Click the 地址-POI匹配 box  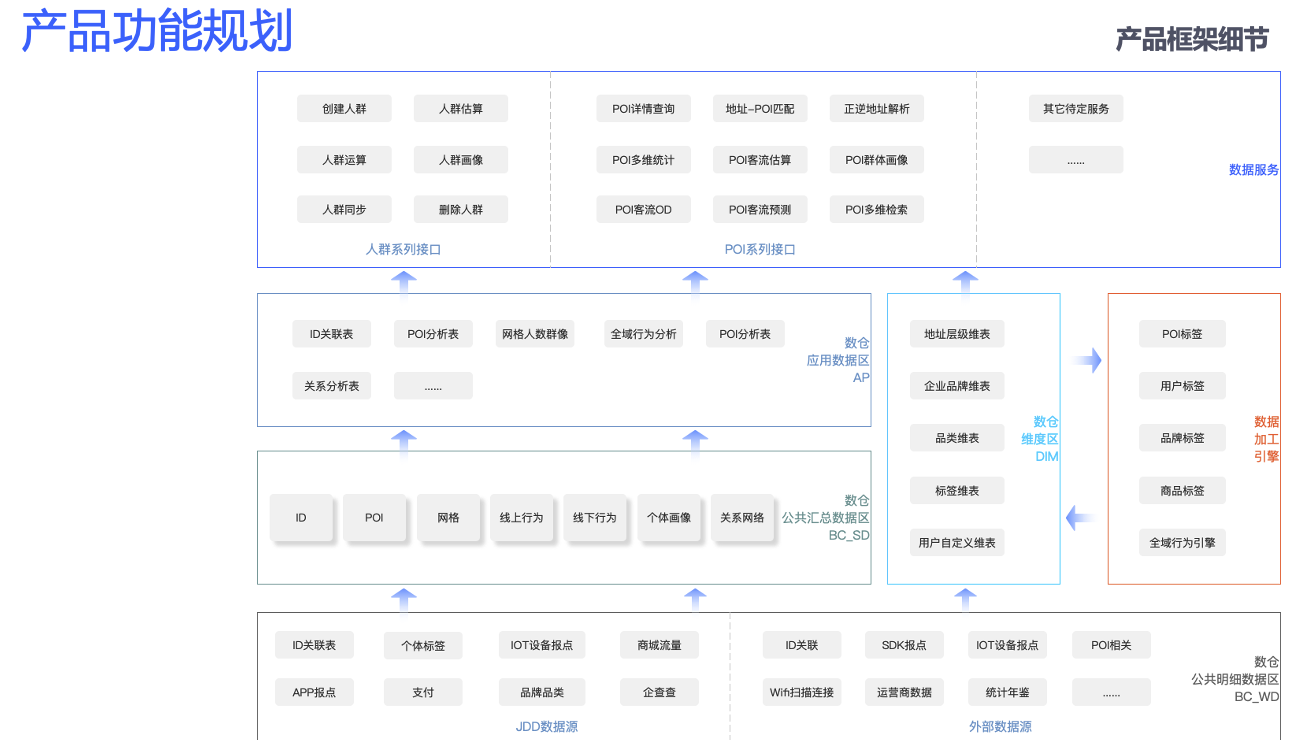760,108
